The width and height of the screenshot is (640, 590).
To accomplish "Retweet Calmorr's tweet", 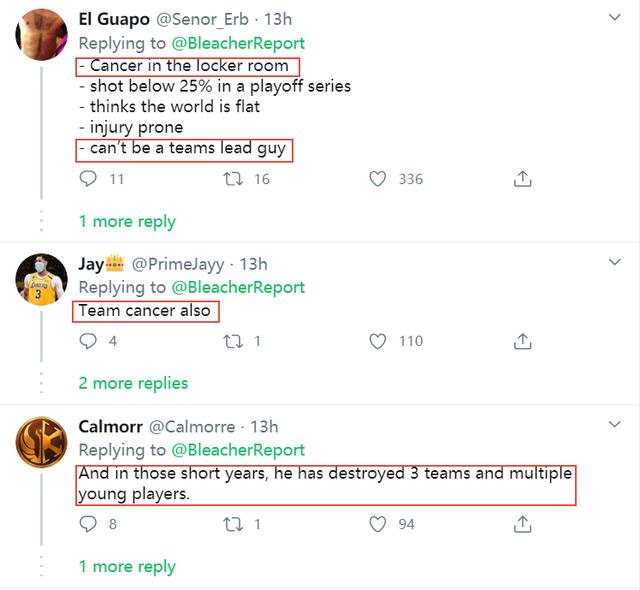I will point(233,524).
